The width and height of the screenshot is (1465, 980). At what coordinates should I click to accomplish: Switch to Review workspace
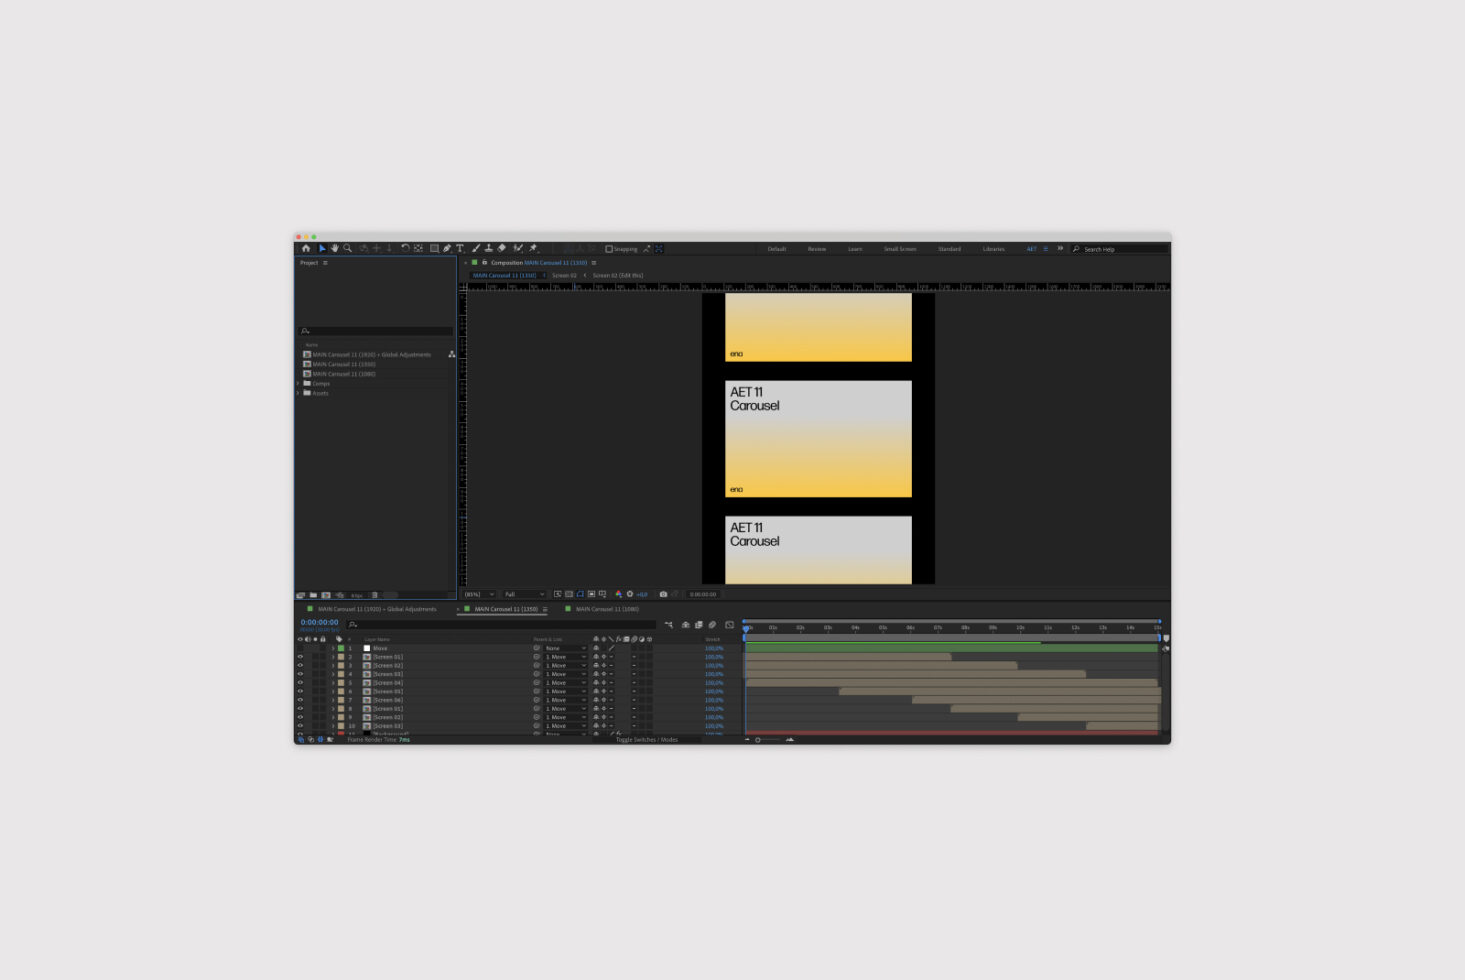817,249
